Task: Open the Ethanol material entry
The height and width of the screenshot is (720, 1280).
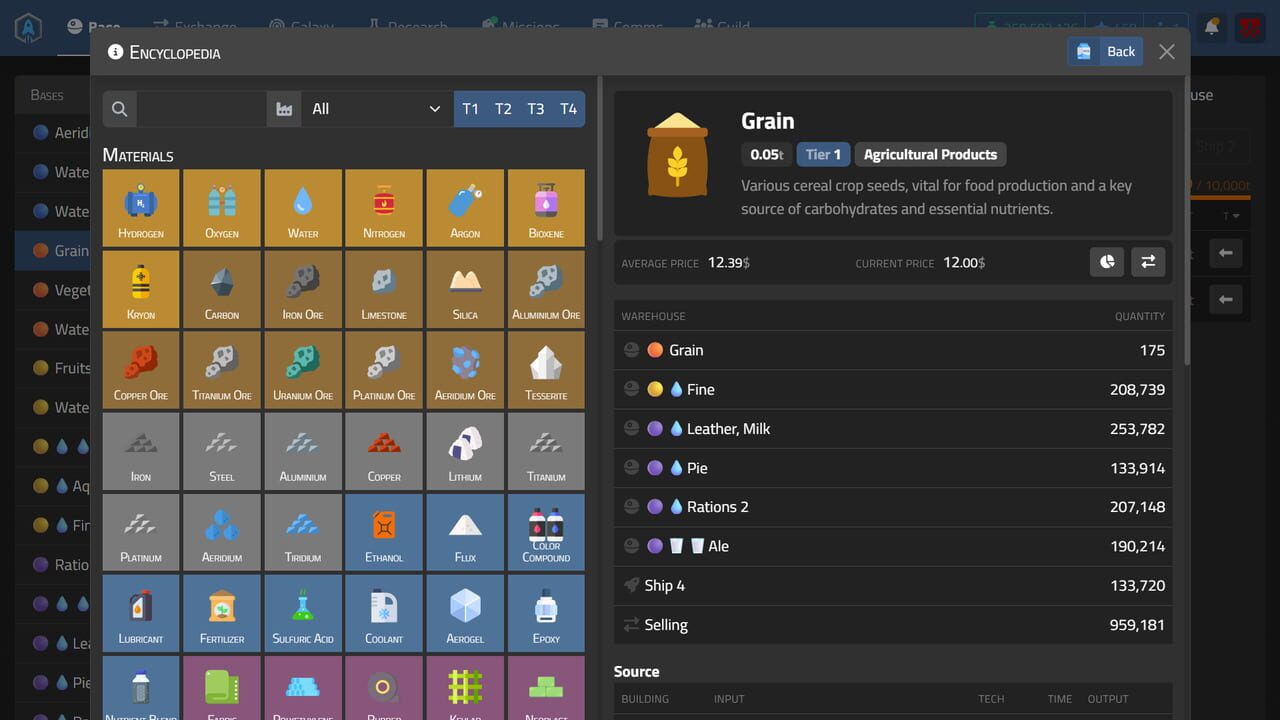Action: tap(384, 531)
